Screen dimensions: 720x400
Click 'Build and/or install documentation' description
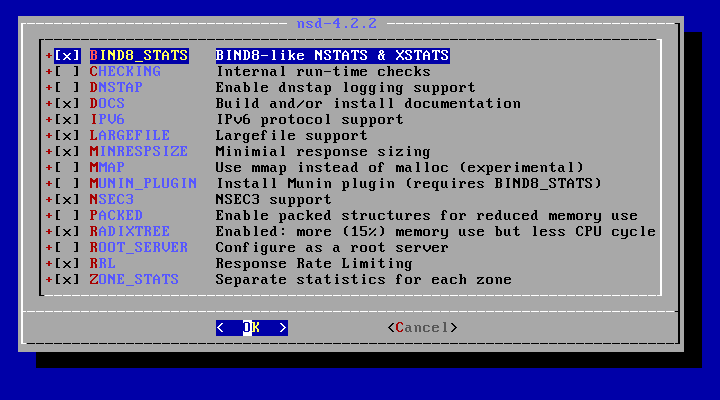pyautogui.click(x=368, y=103)
